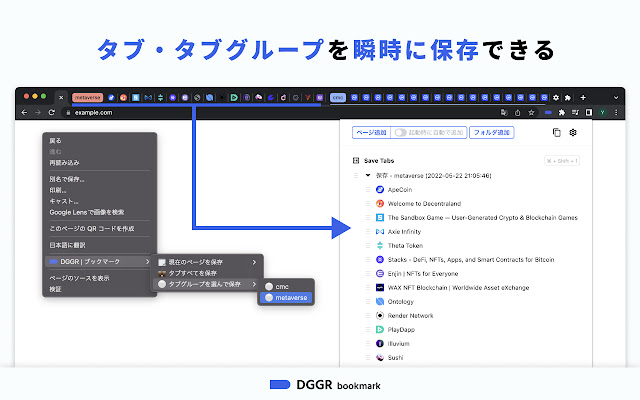640x400 pixels.
Task: Expand save by tab group submenu
Action: [x=207, y=284]
